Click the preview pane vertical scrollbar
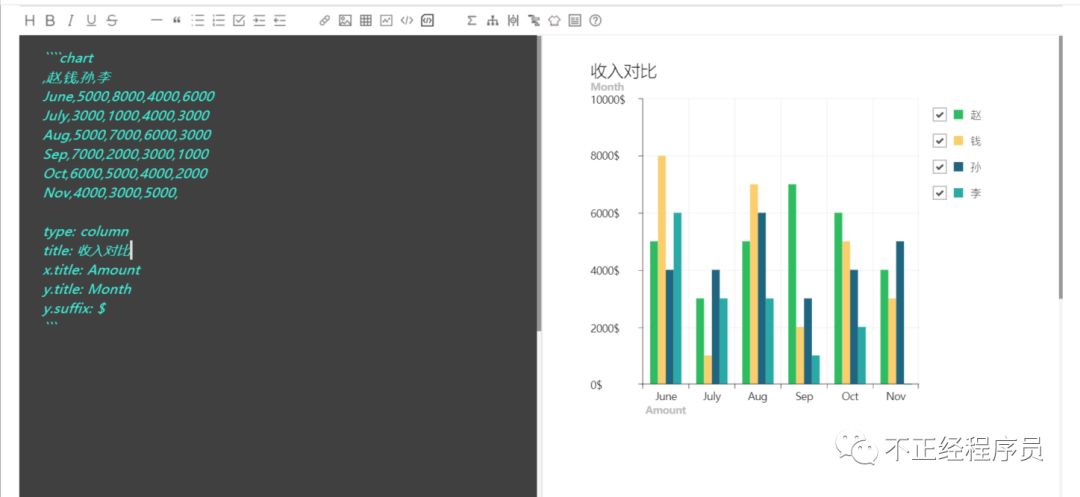 pyautogui.click(x=1060, y=167)
